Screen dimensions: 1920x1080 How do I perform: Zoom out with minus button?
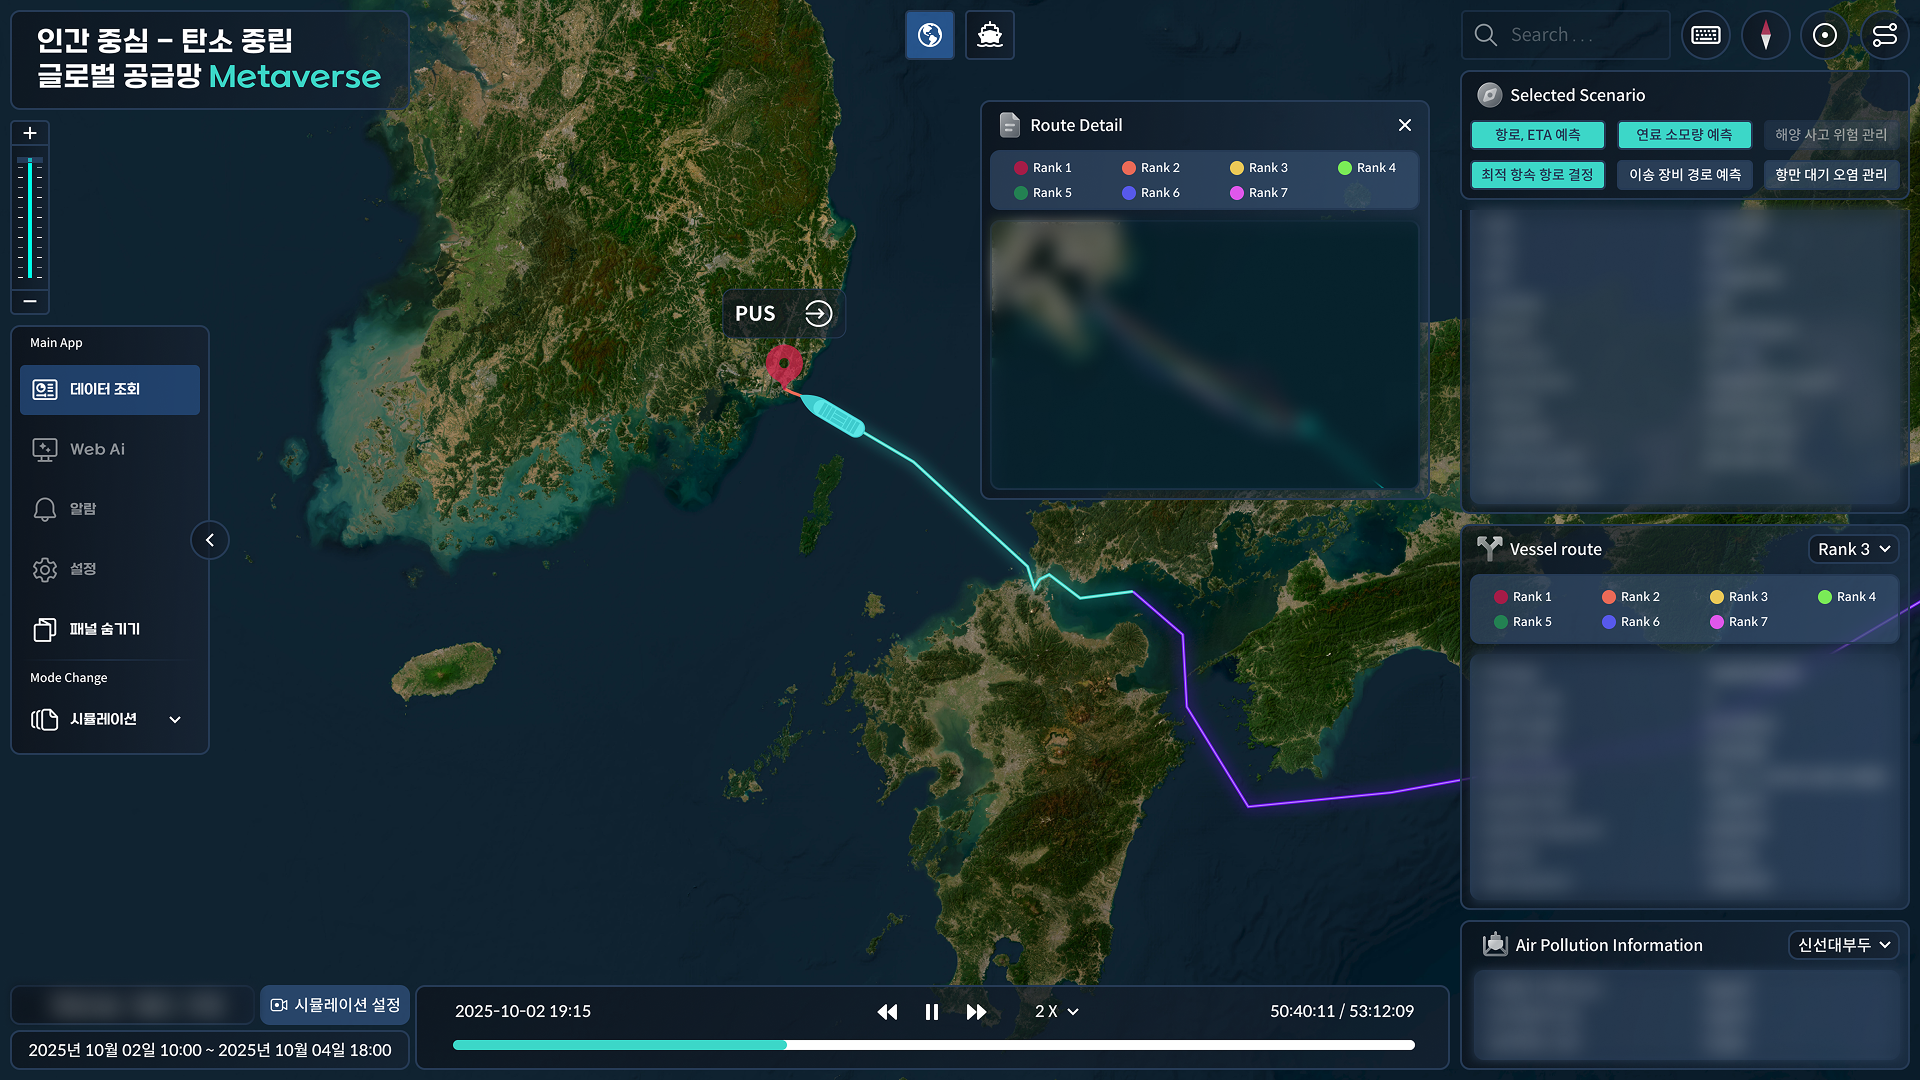(x=30, y=301)
